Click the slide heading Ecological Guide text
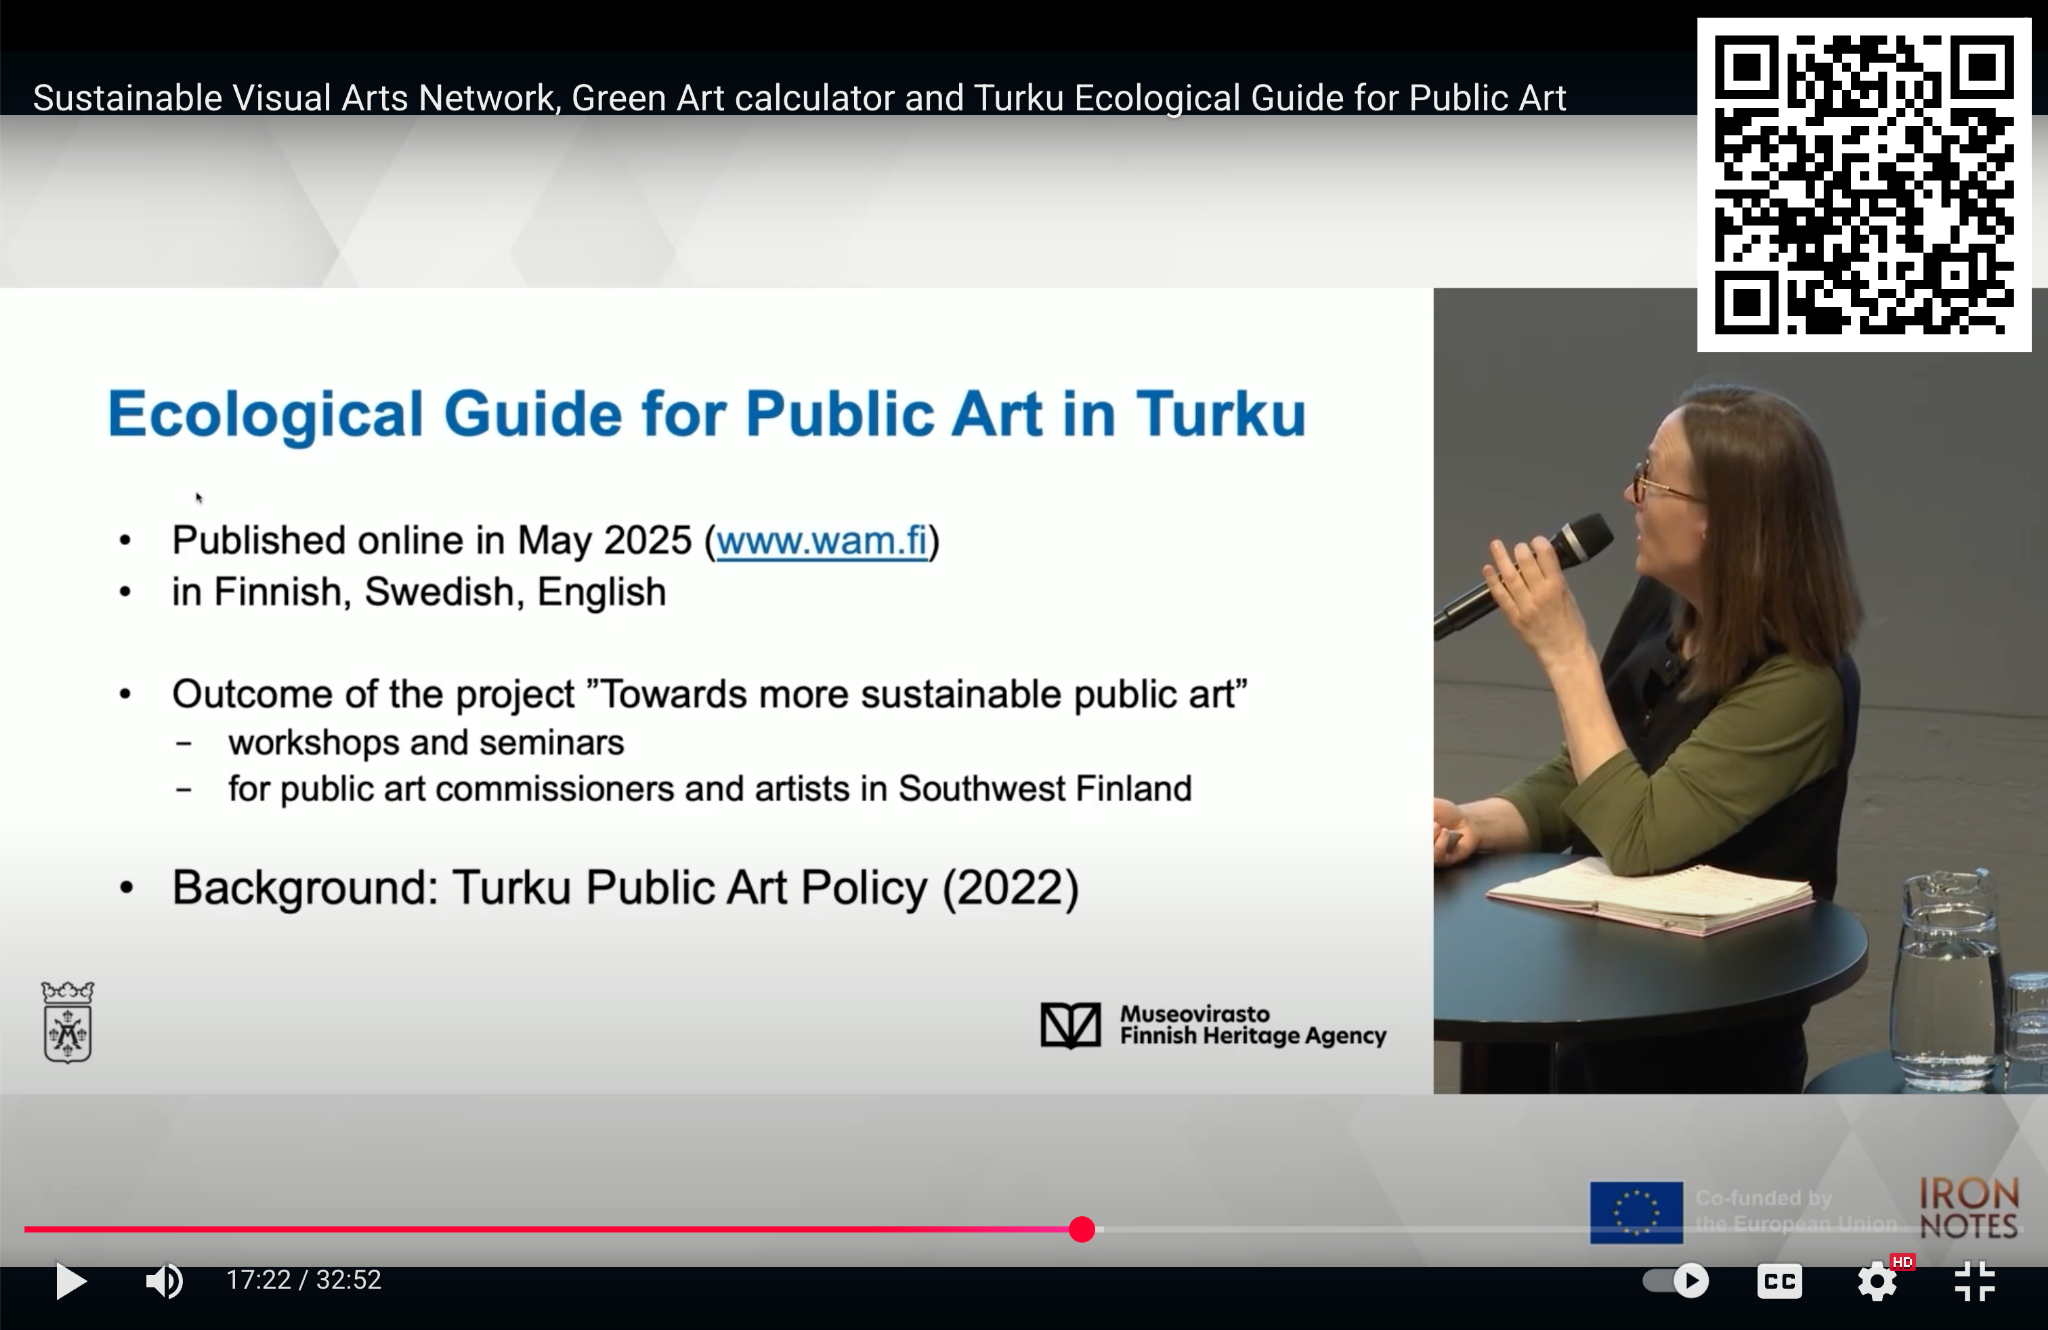The height and width of the screenshot is (1330, 2048). 706,414
